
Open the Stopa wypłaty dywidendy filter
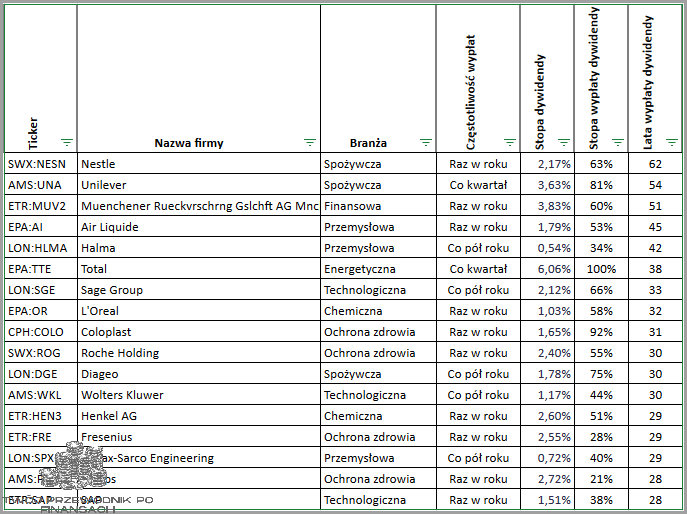(618, 142)
